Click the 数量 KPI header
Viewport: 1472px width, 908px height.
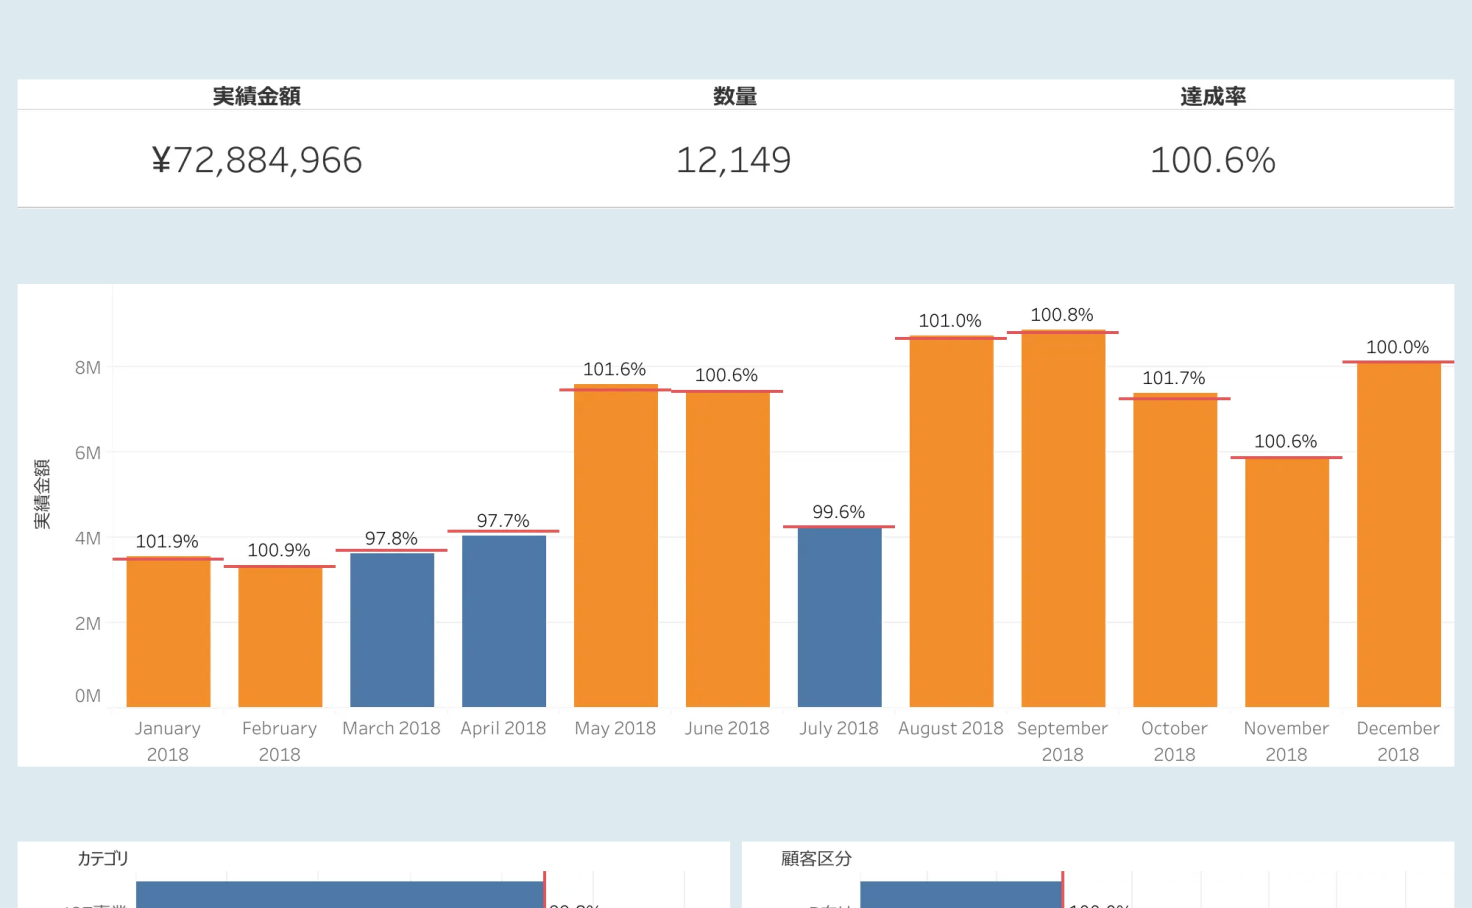pos(735,96)
